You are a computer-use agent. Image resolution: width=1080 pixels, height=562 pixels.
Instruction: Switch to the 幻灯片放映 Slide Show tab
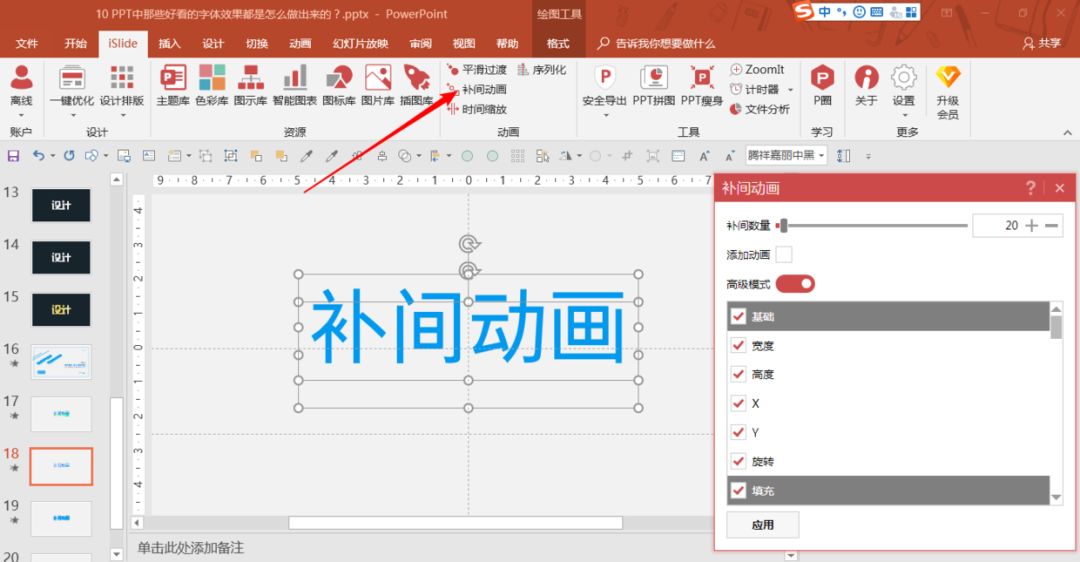tap(360, 43)
